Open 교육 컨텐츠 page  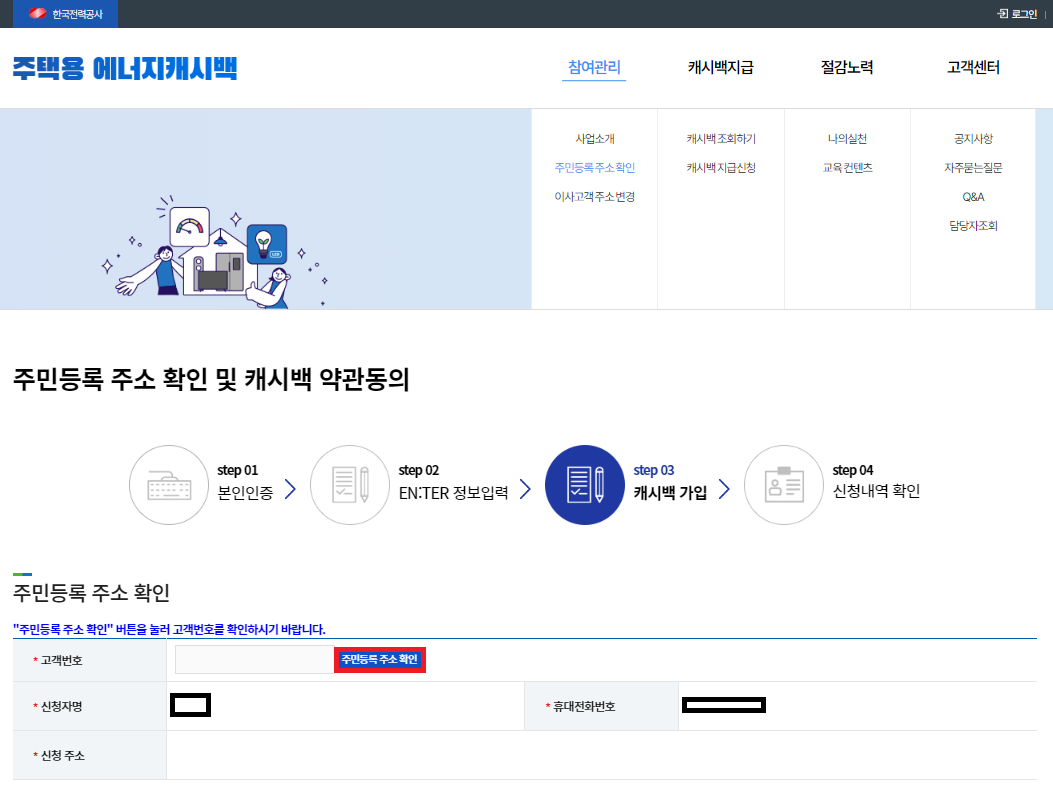847,167
